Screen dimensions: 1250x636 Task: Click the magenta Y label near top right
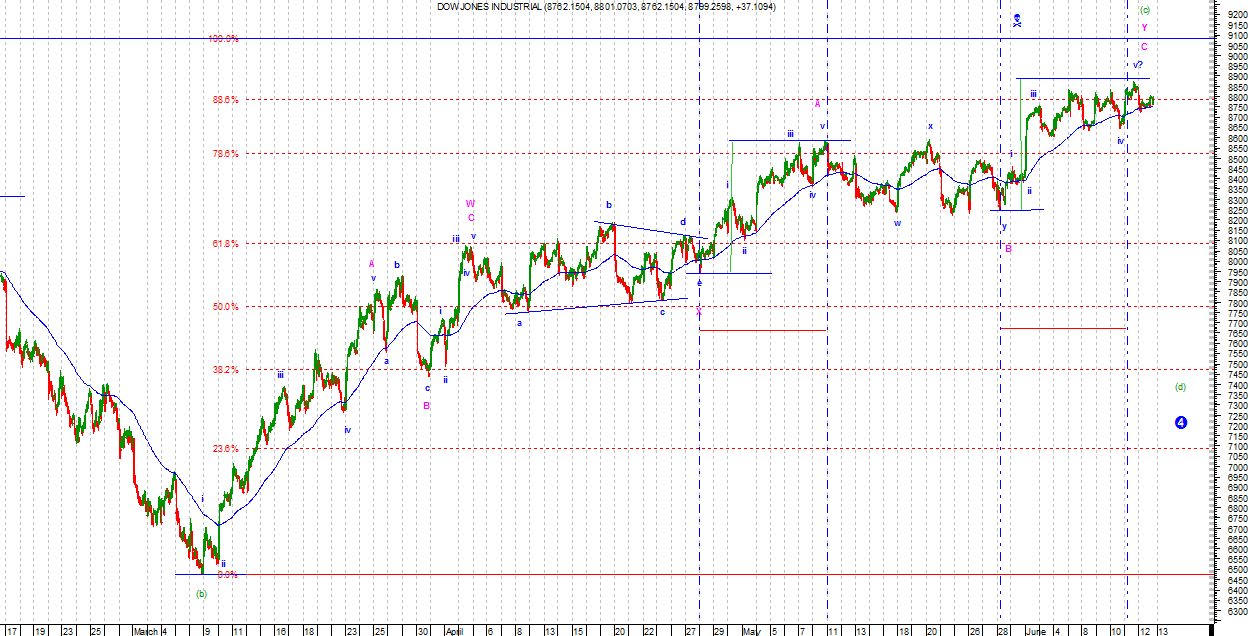coord(1144,28)
